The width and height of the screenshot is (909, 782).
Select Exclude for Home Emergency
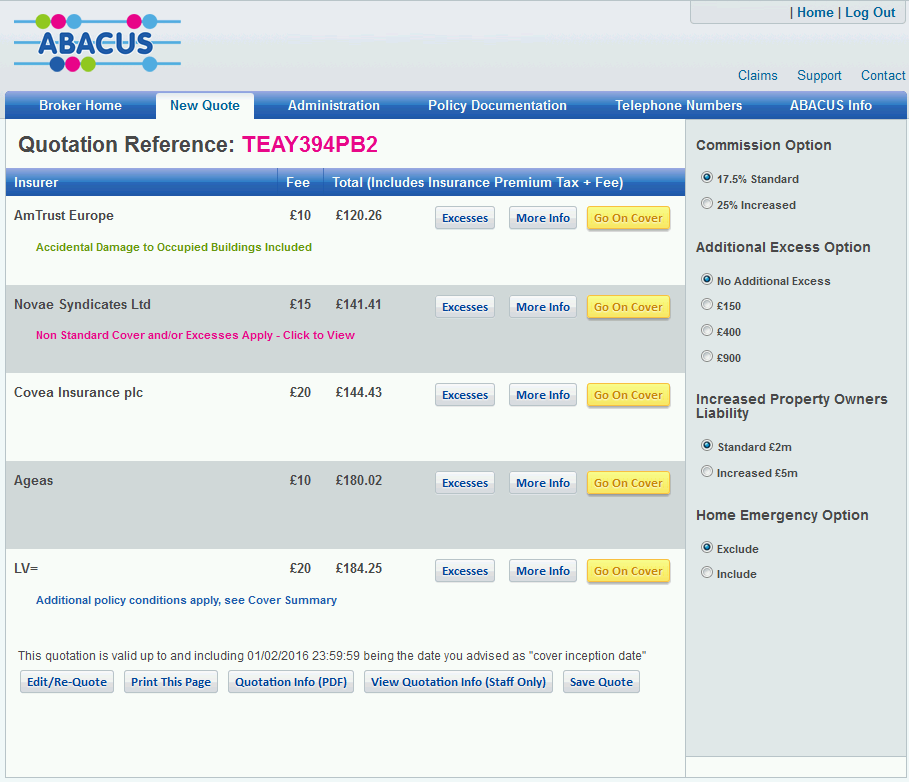coord(707,547)
